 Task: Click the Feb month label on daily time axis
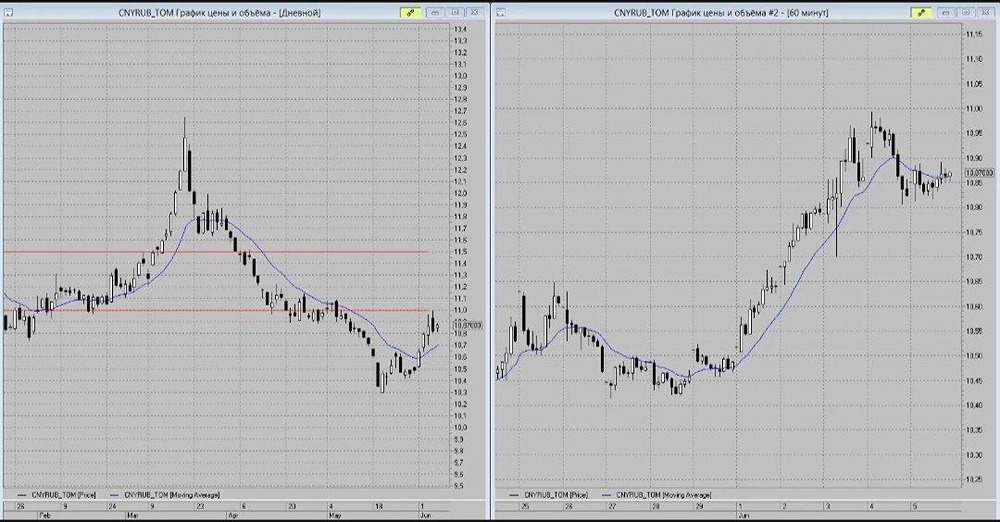(x=45, y=514)
